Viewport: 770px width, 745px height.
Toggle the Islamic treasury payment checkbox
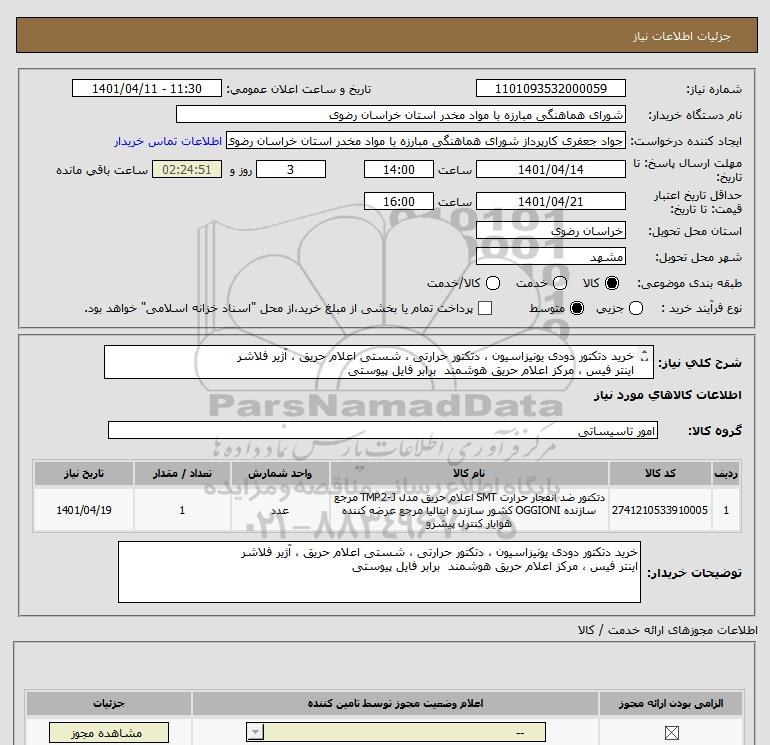pyautogui.click(x=485, y=308)
